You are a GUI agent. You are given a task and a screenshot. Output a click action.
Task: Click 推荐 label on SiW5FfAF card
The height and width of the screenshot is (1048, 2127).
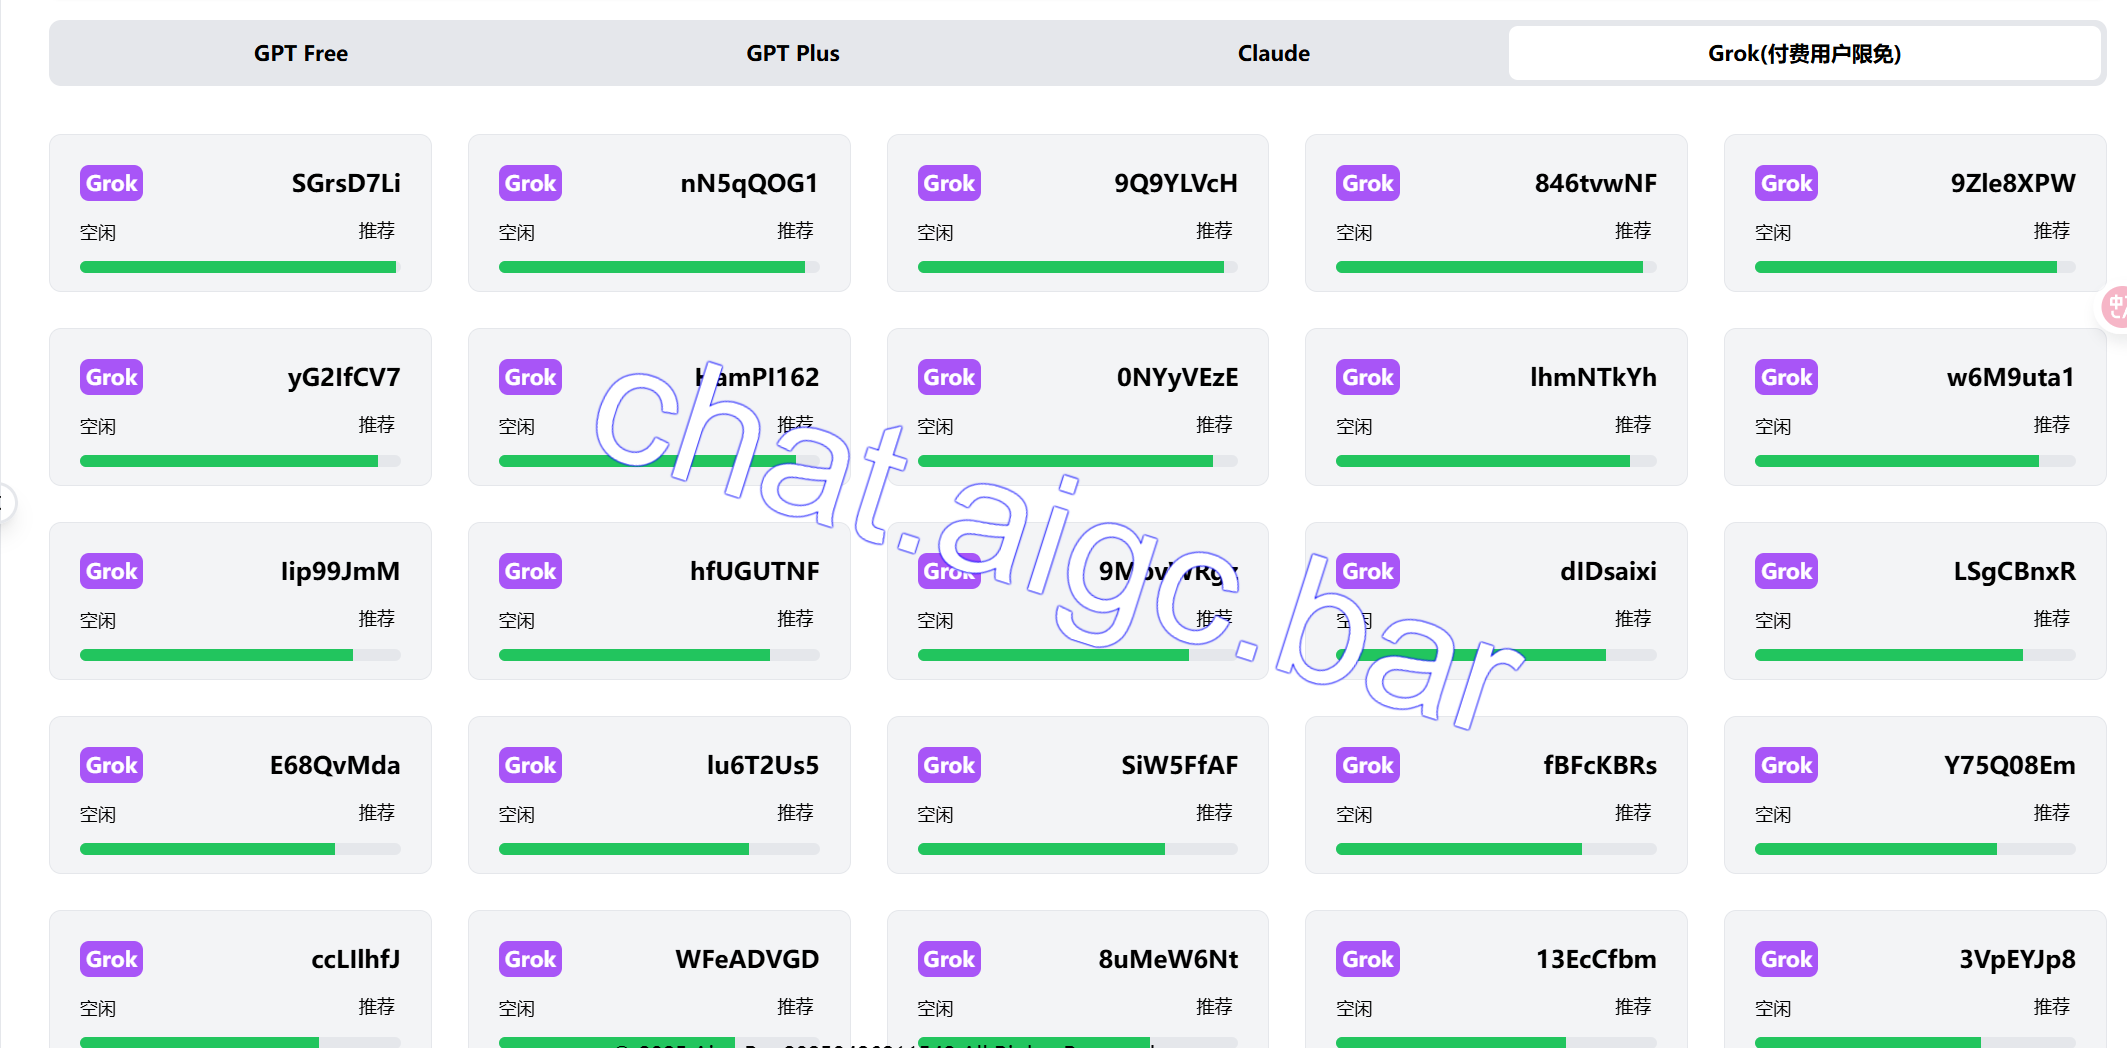click(x=1214, y=812)
